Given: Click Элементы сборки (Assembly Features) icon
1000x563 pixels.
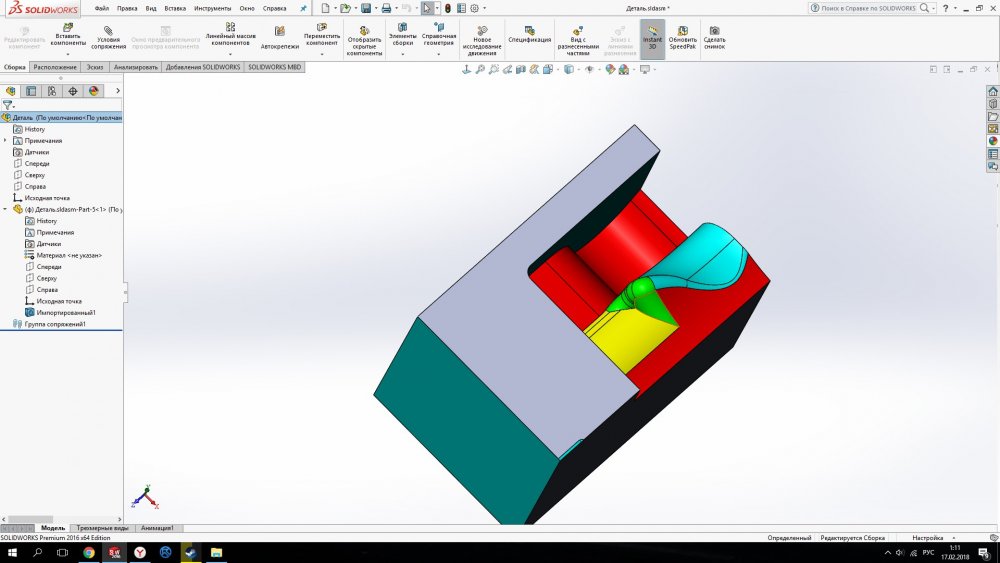Looking at the screenshot, I should tap(402, 27).
